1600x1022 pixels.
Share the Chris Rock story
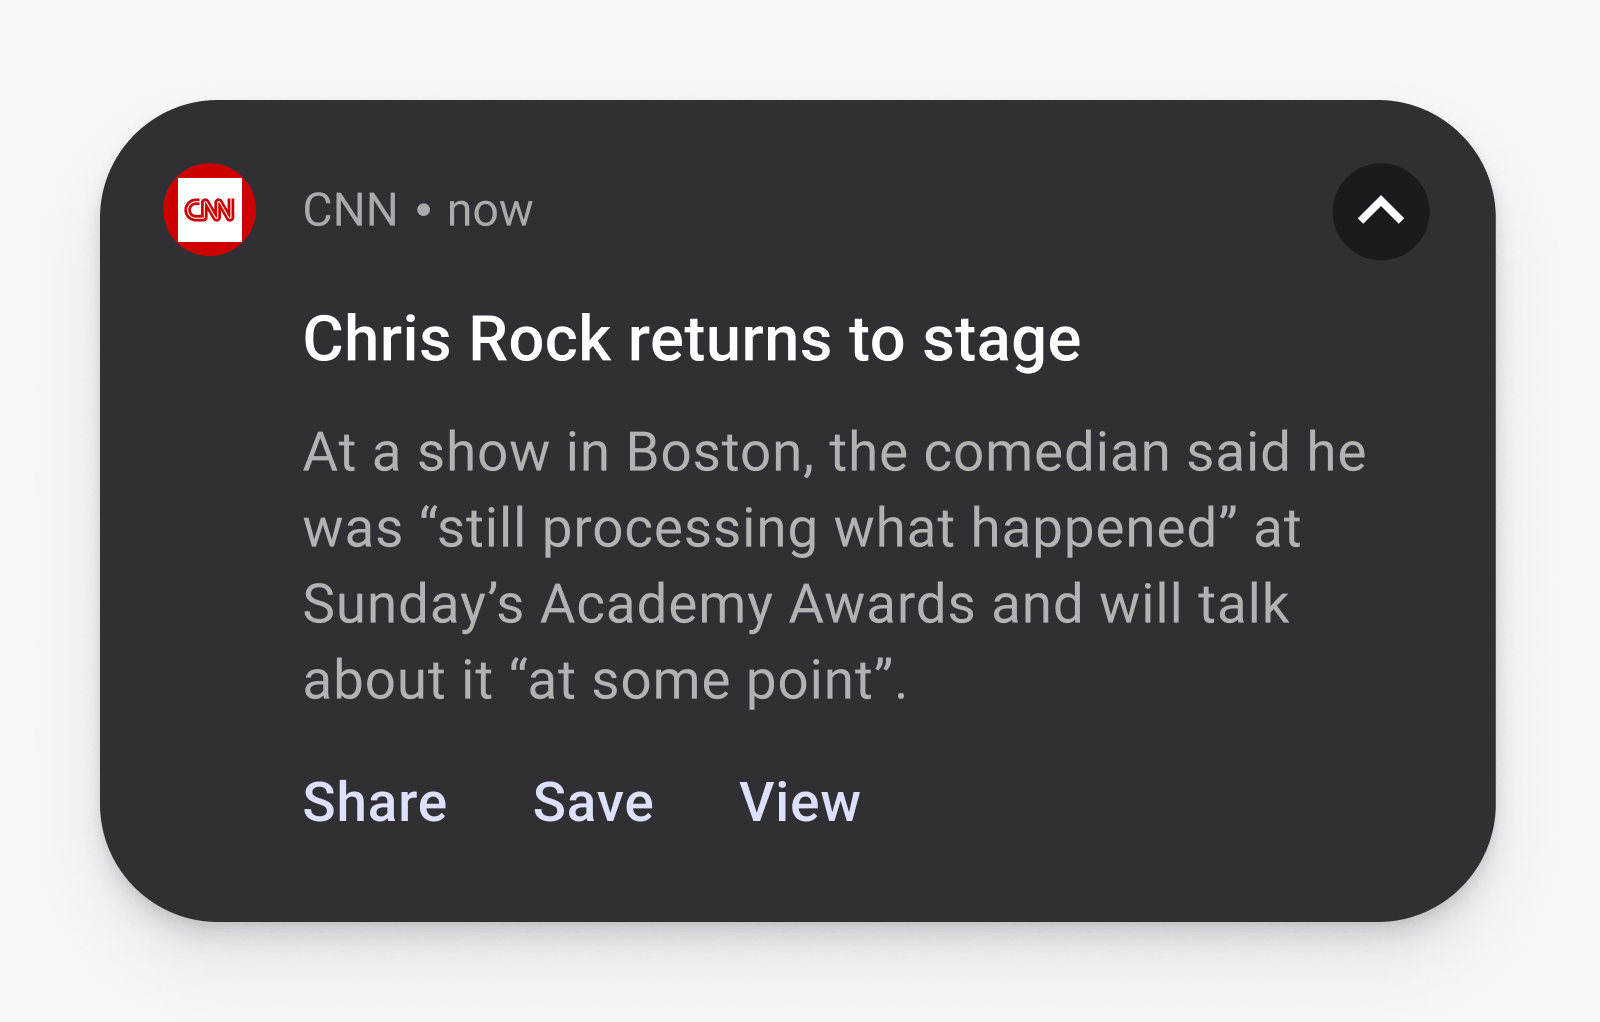pyautogui.click(x=374, y=802)
